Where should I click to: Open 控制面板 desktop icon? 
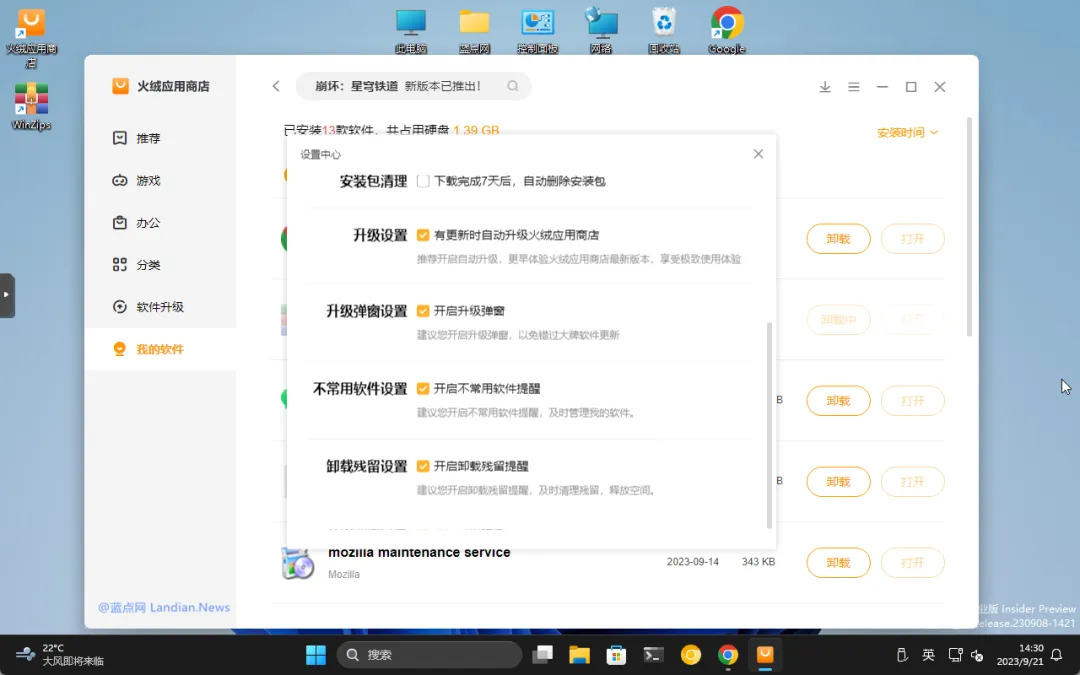(x=537, y=30)
